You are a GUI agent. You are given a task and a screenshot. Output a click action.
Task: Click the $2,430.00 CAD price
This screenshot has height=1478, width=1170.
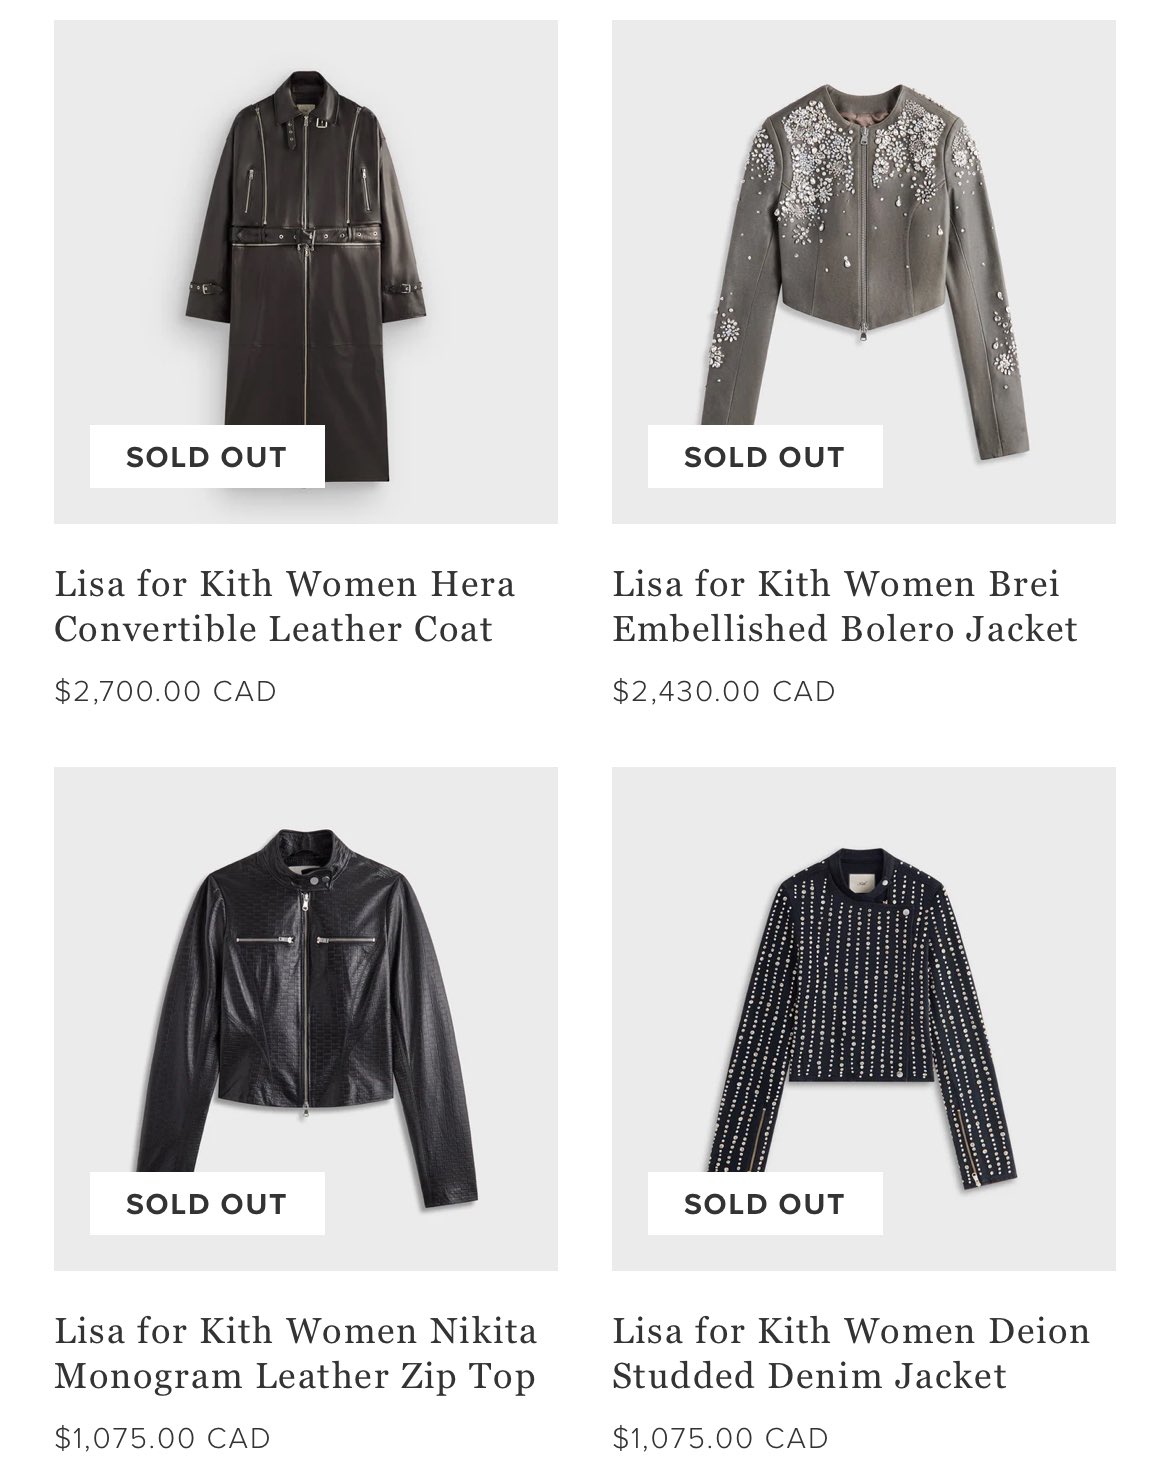(723, 691)
